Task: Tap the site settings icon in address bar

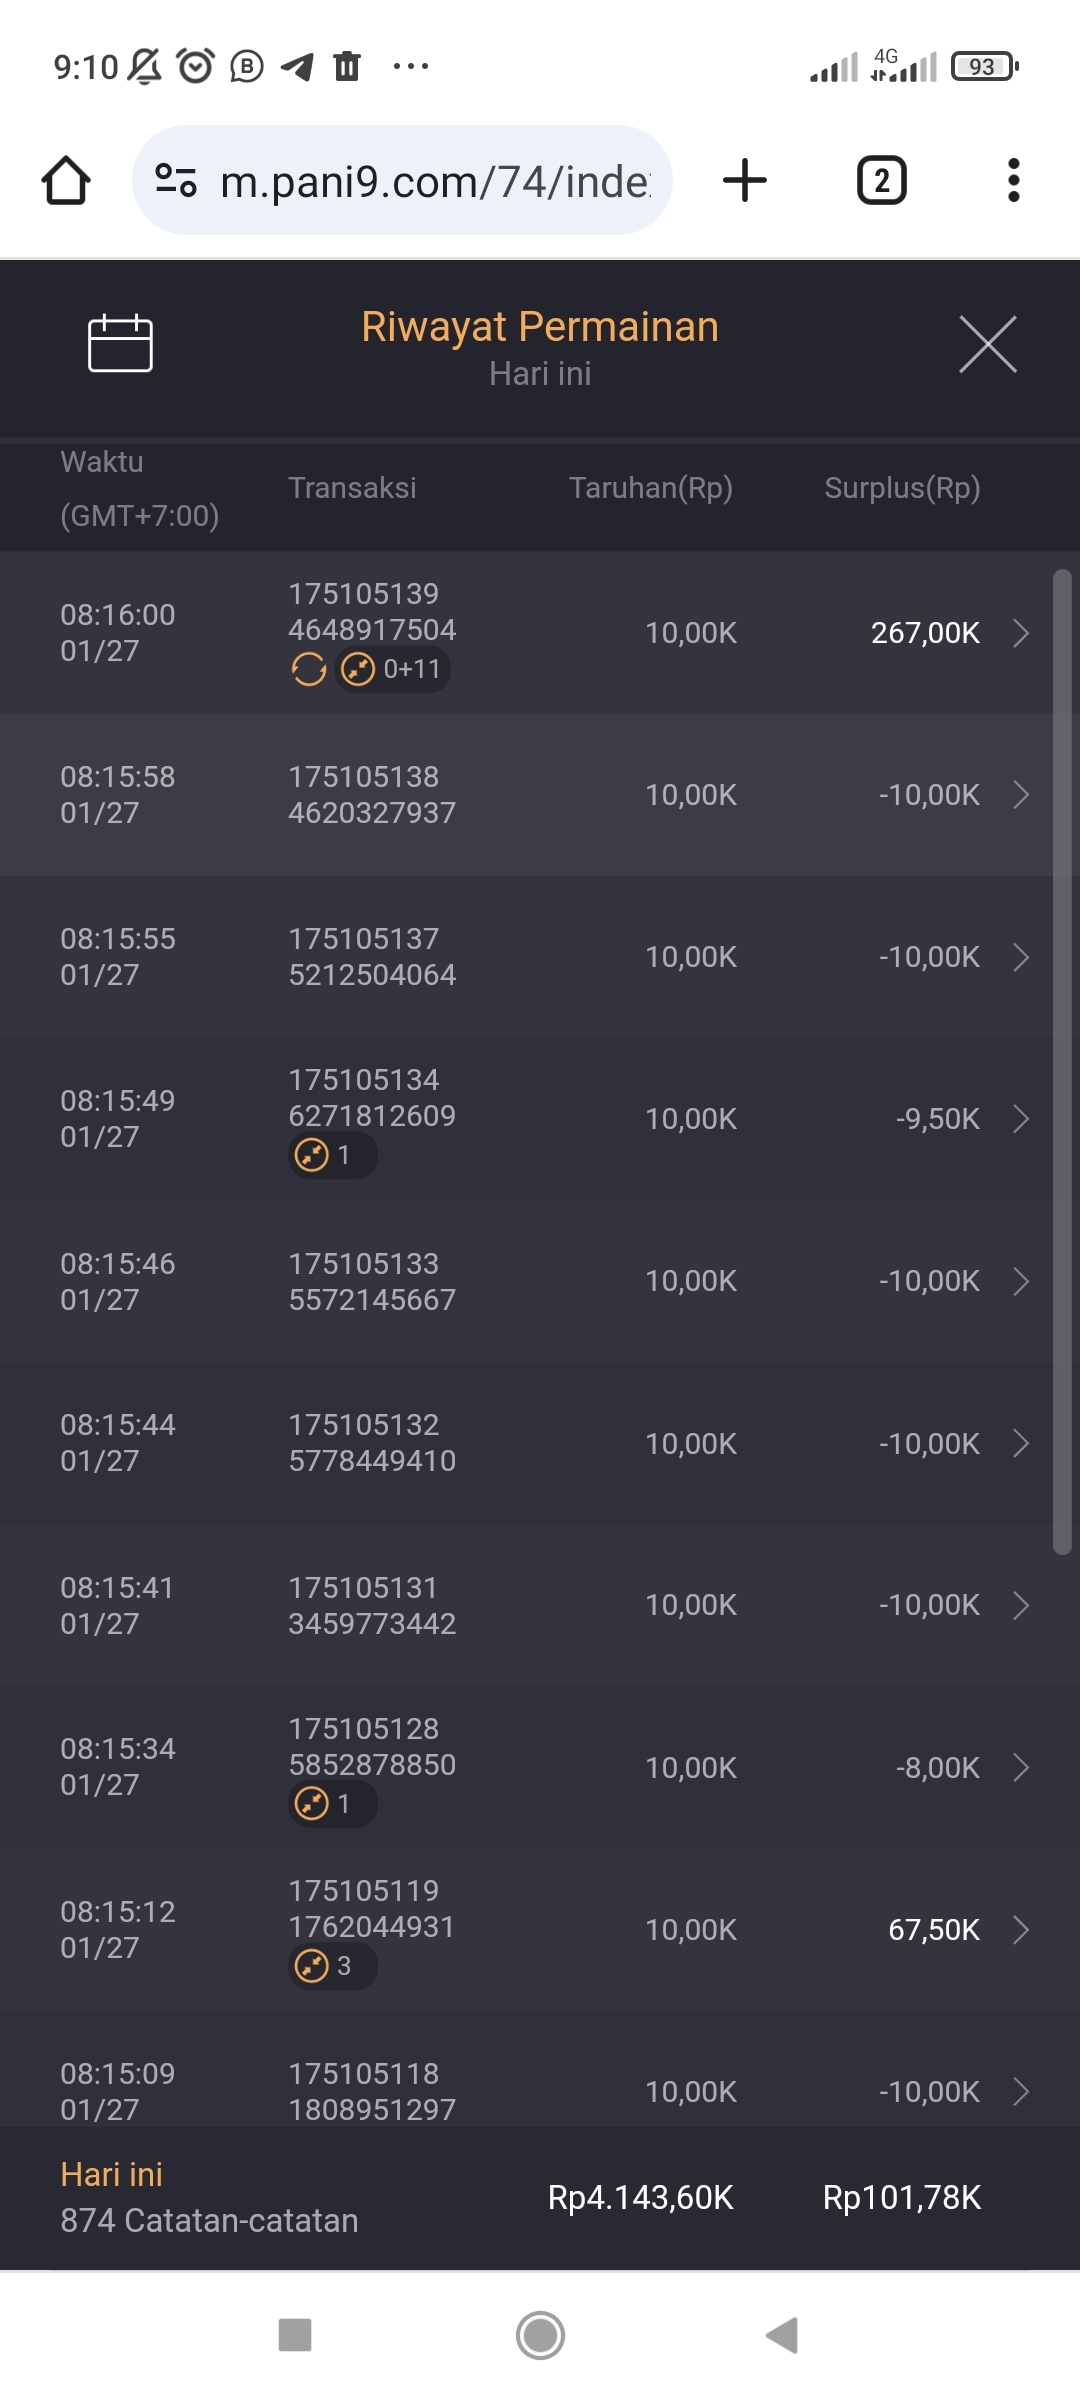Action: click(x=176, y=181)
